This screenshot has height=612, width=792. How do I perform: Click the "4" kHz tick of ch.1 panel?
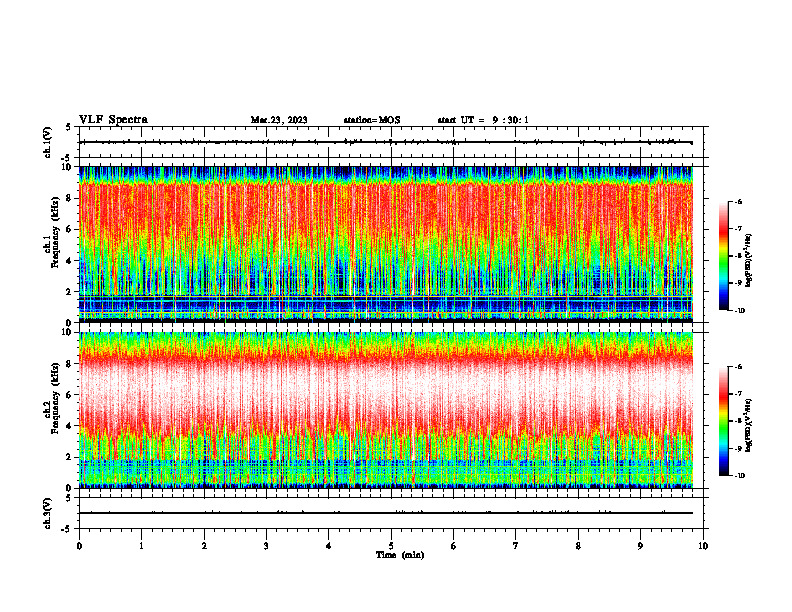tap(70, 261)
